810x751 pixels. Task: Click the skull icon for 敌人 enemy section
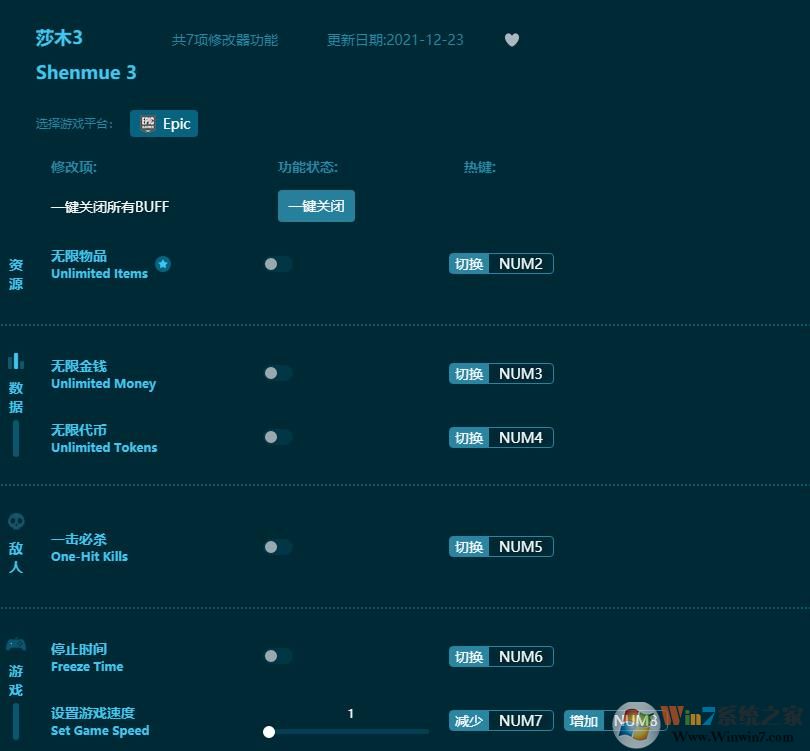point(15,520)
